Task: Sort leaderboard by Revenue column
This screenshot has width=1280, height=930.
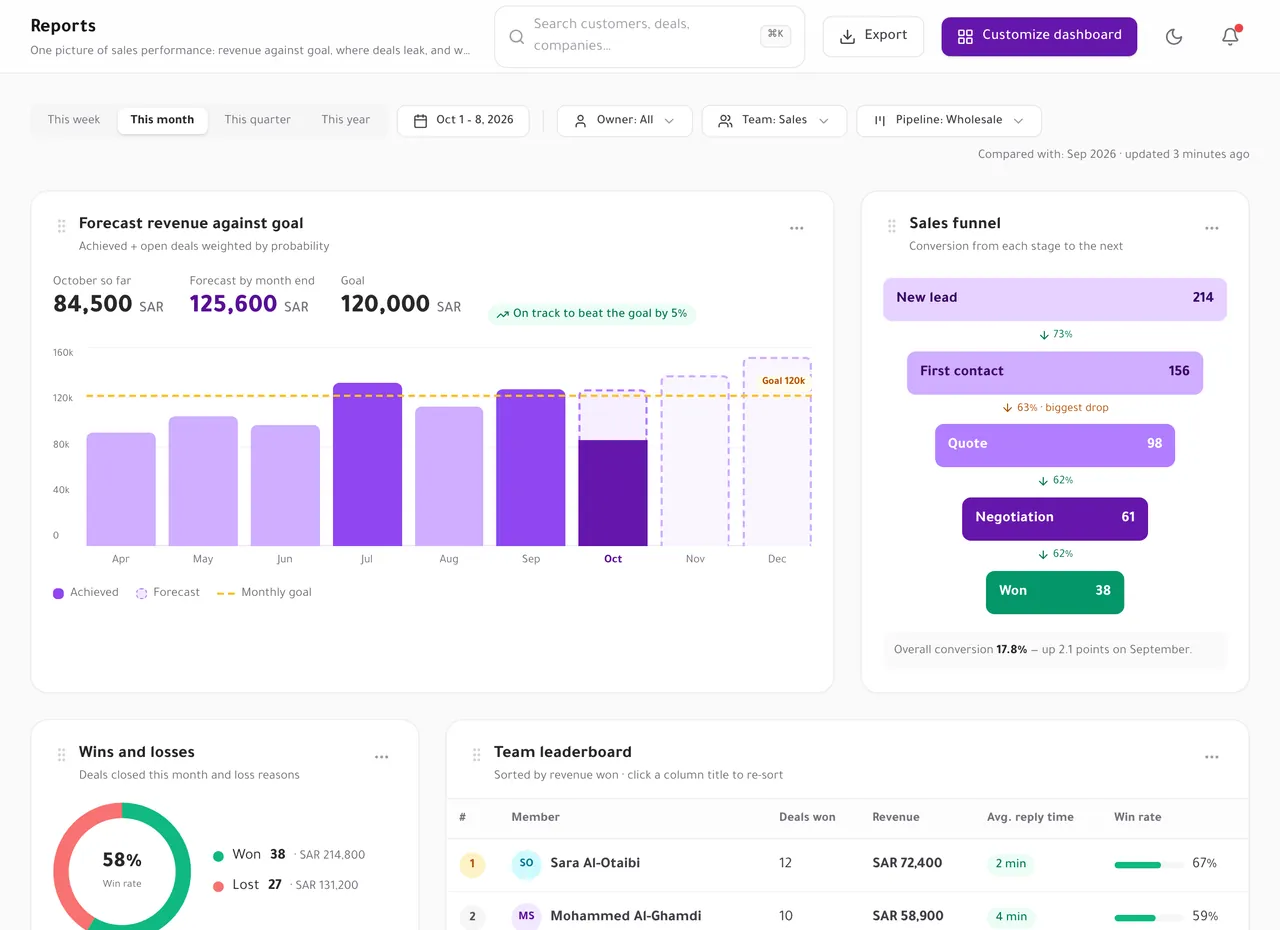Action: tap(895, 817)
